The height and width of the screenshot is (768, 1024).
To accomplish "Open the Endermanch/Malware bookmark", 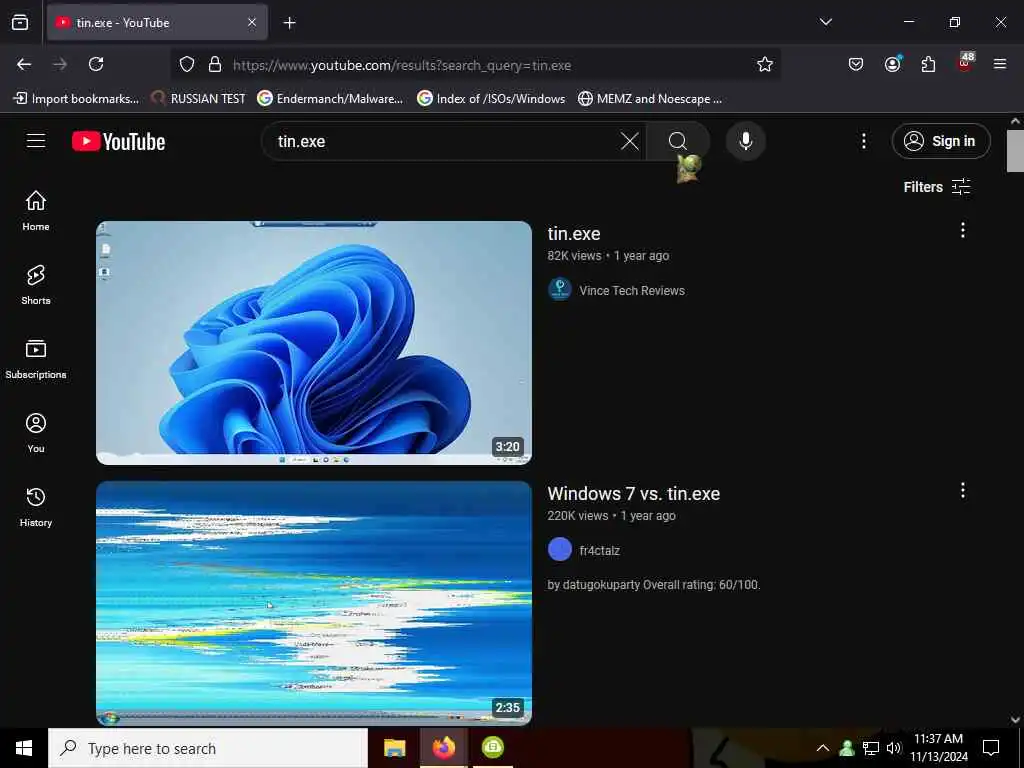I will tap(330, 99).
